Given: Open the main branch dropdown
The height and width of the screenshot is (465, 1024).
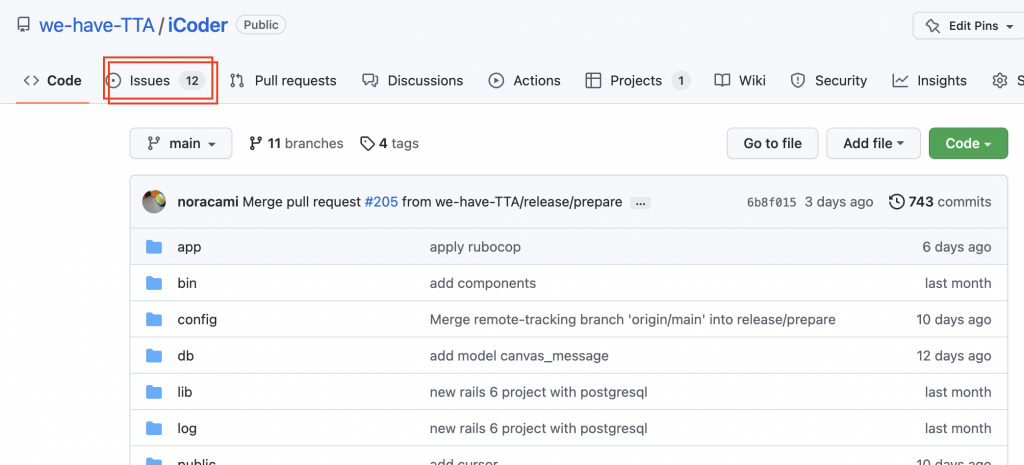Looking at the screenshot, I should tap(180, 144).
